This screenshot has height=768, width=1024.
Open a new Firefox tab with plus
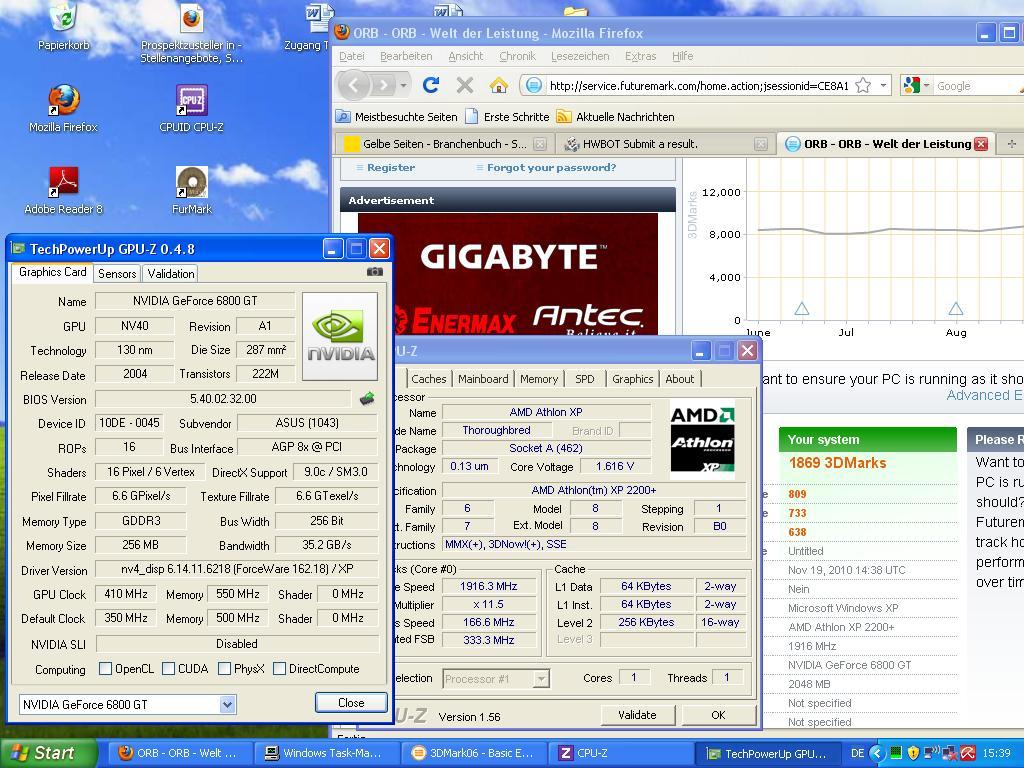(1012, 144)
